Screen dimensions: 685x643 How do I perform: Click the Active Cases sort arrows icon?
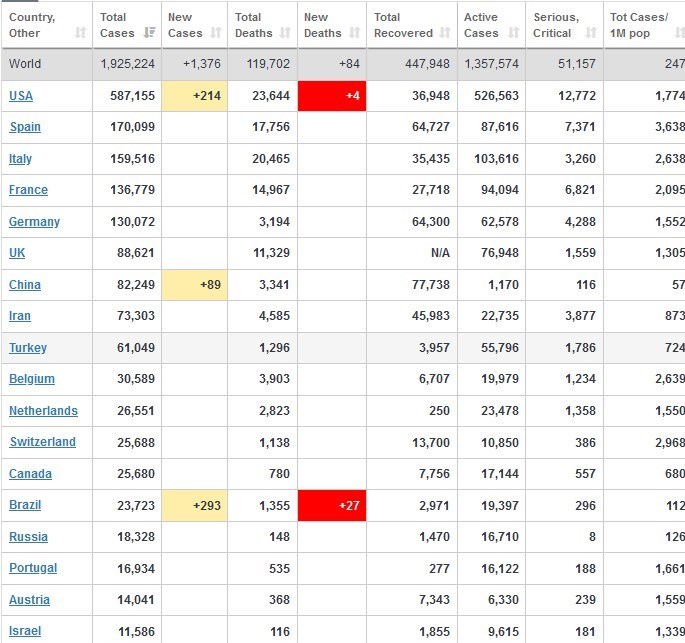(x=513, y=33)
